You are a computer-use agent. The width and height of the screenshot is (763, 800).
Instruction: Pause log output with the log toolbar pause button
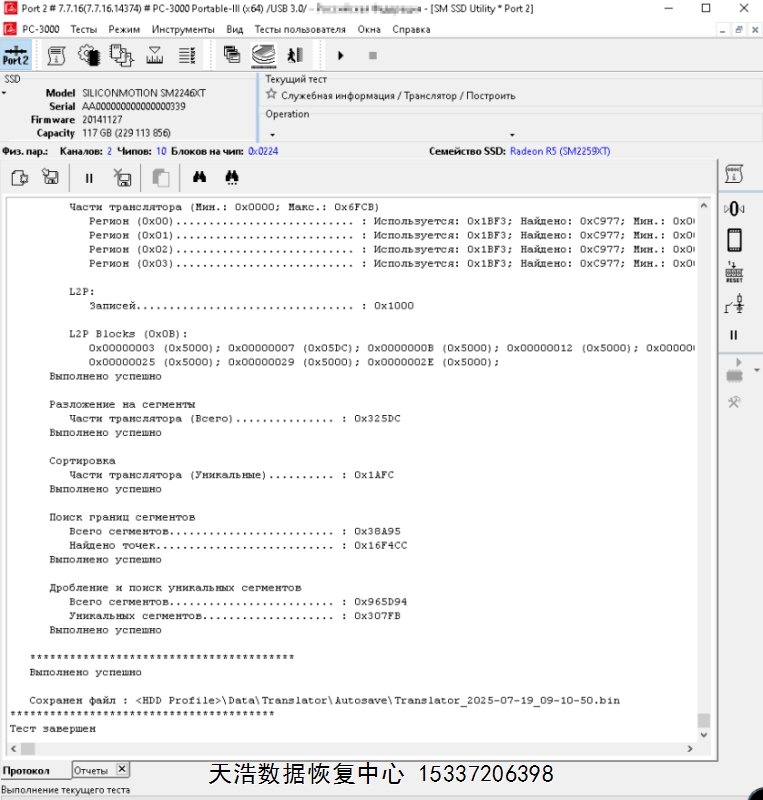89,178
